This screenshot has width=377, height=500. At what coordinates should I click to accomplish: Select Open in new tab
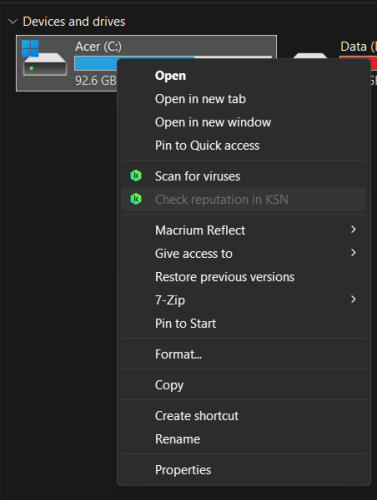point(244,99)
